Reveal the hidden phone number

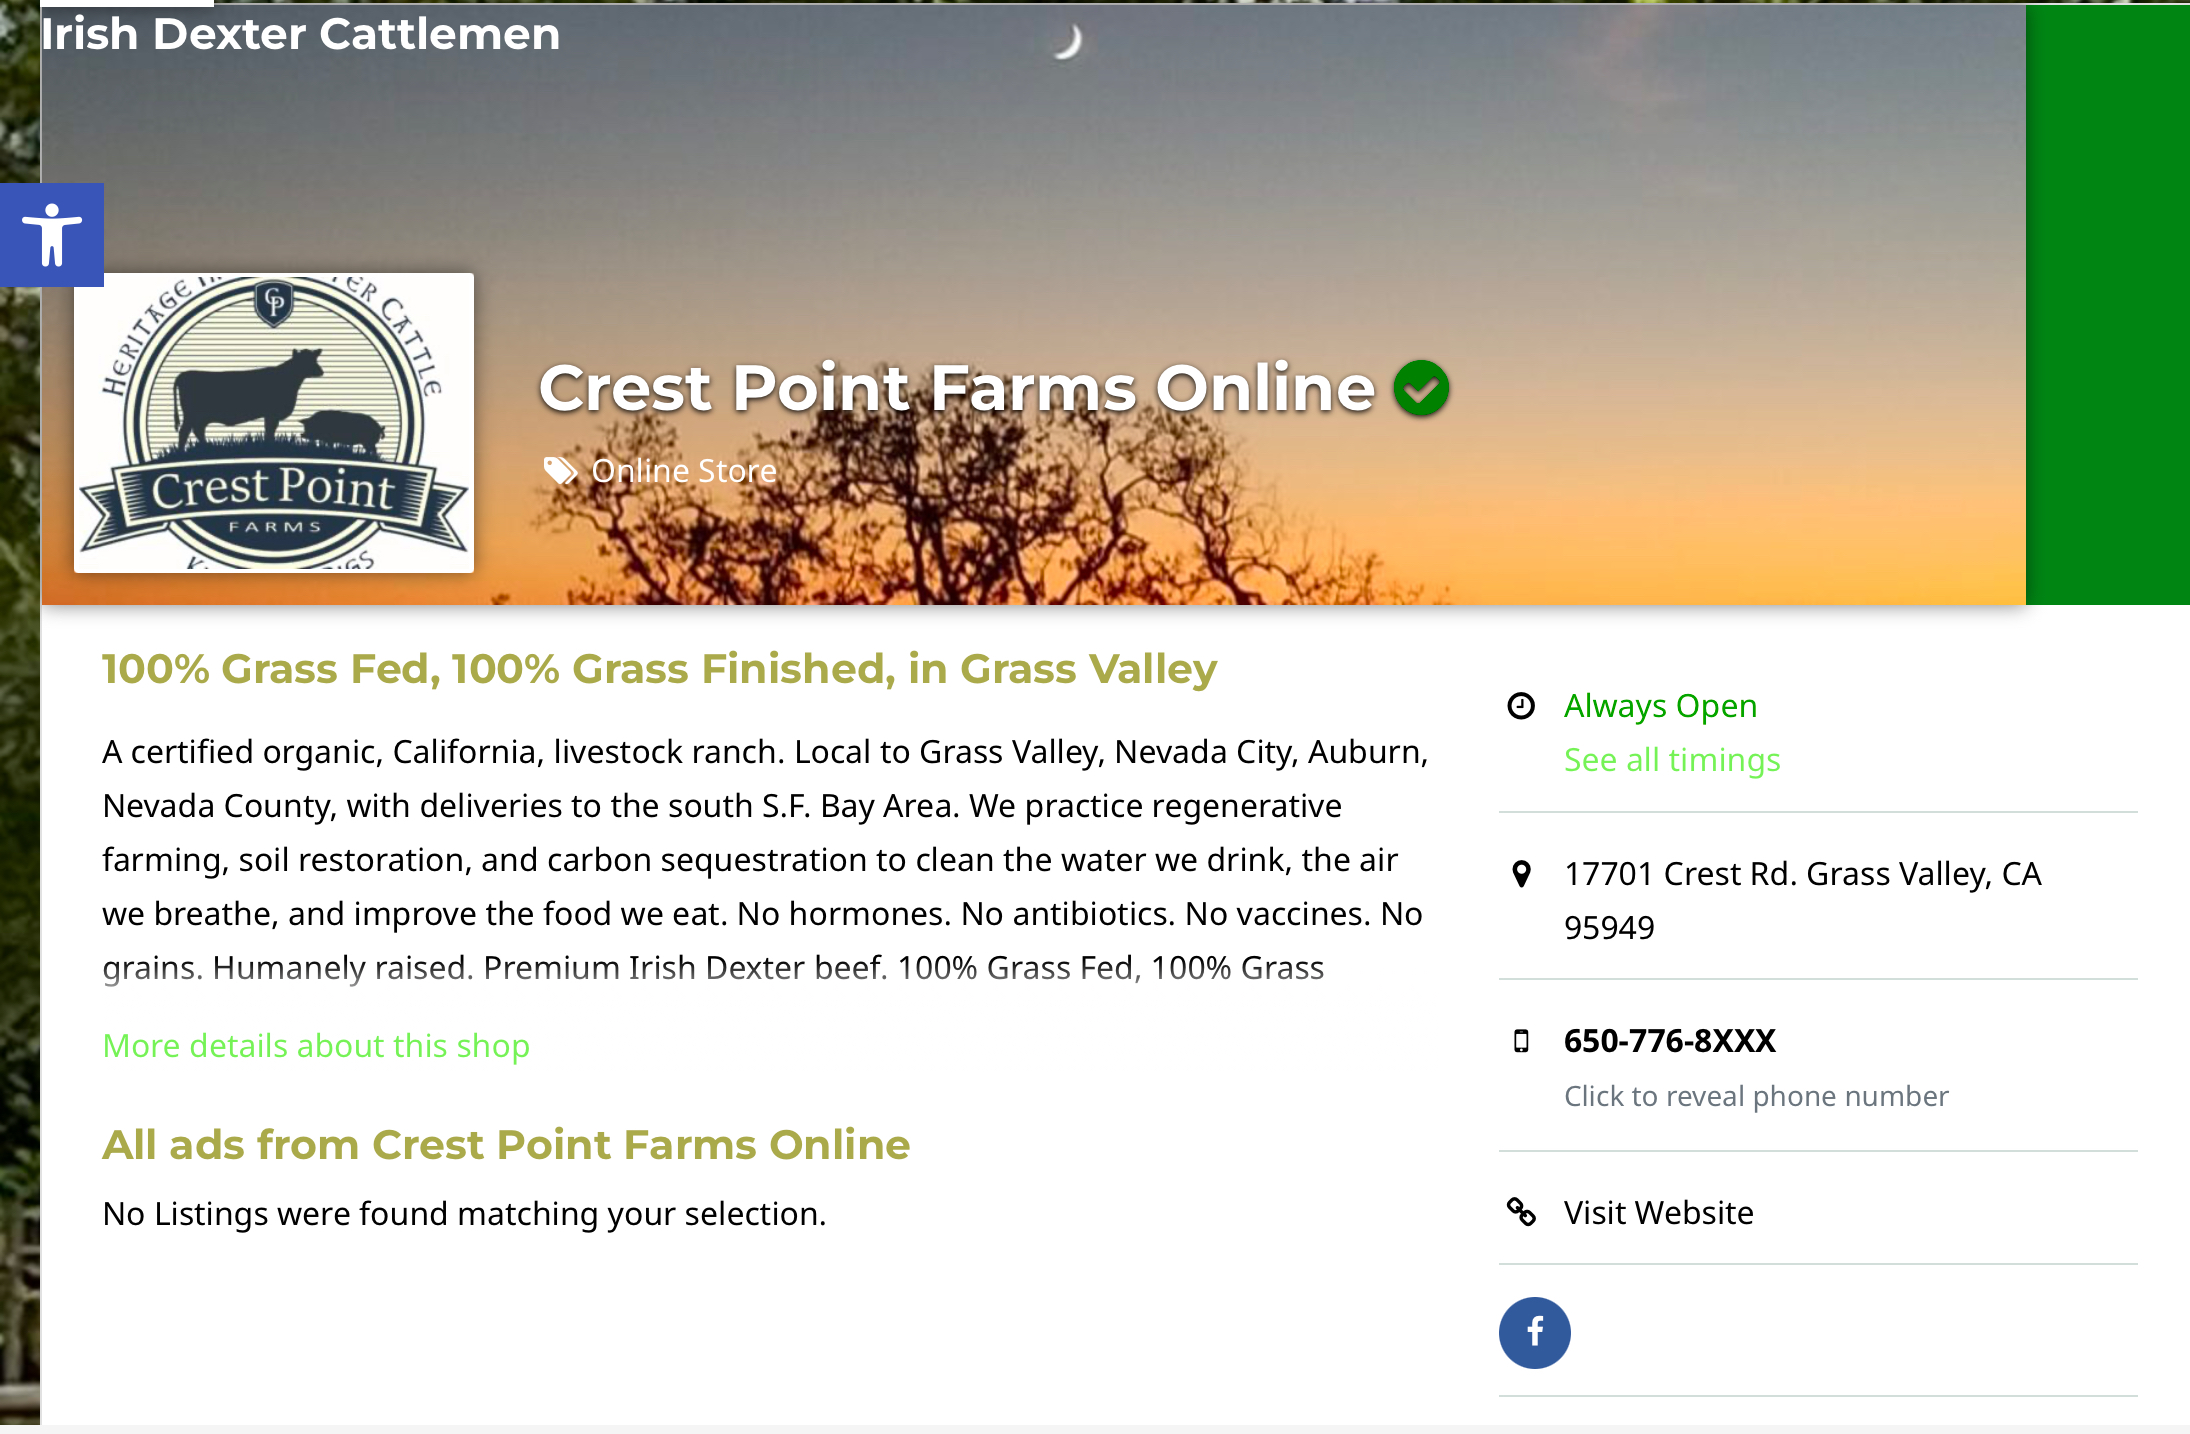click(1755, 1096)
